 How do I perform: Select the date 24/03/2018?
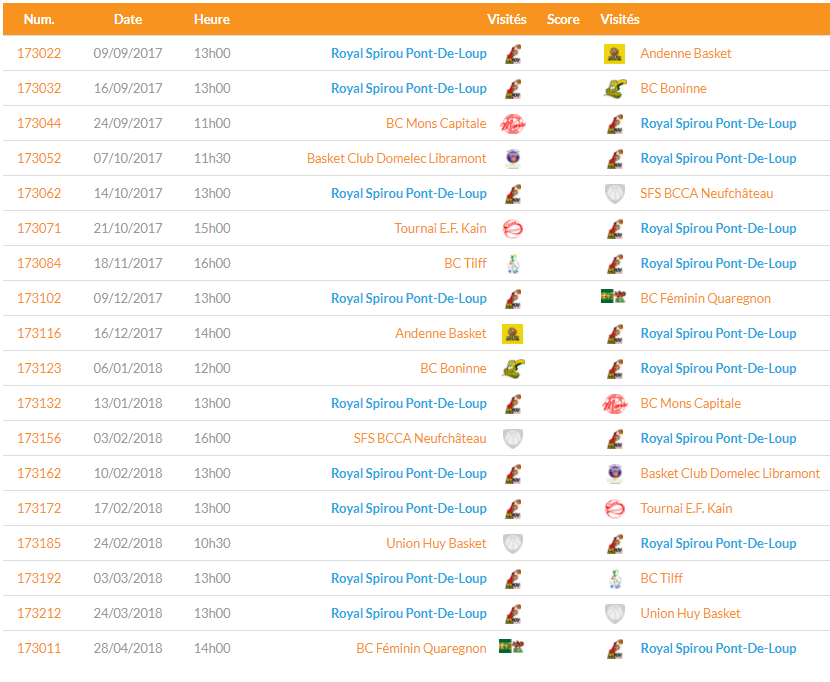(x=128, y=613)
